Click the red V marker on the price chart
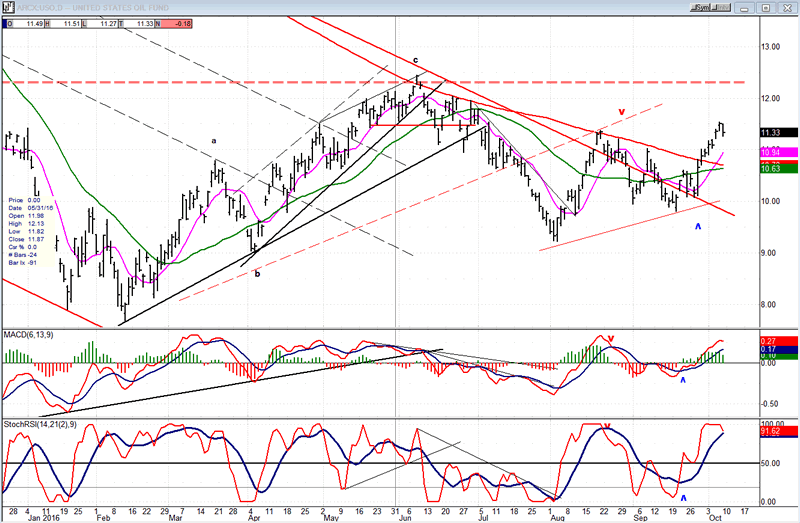The width and height of the screenshot is (800, 523). tap(622, 111)
